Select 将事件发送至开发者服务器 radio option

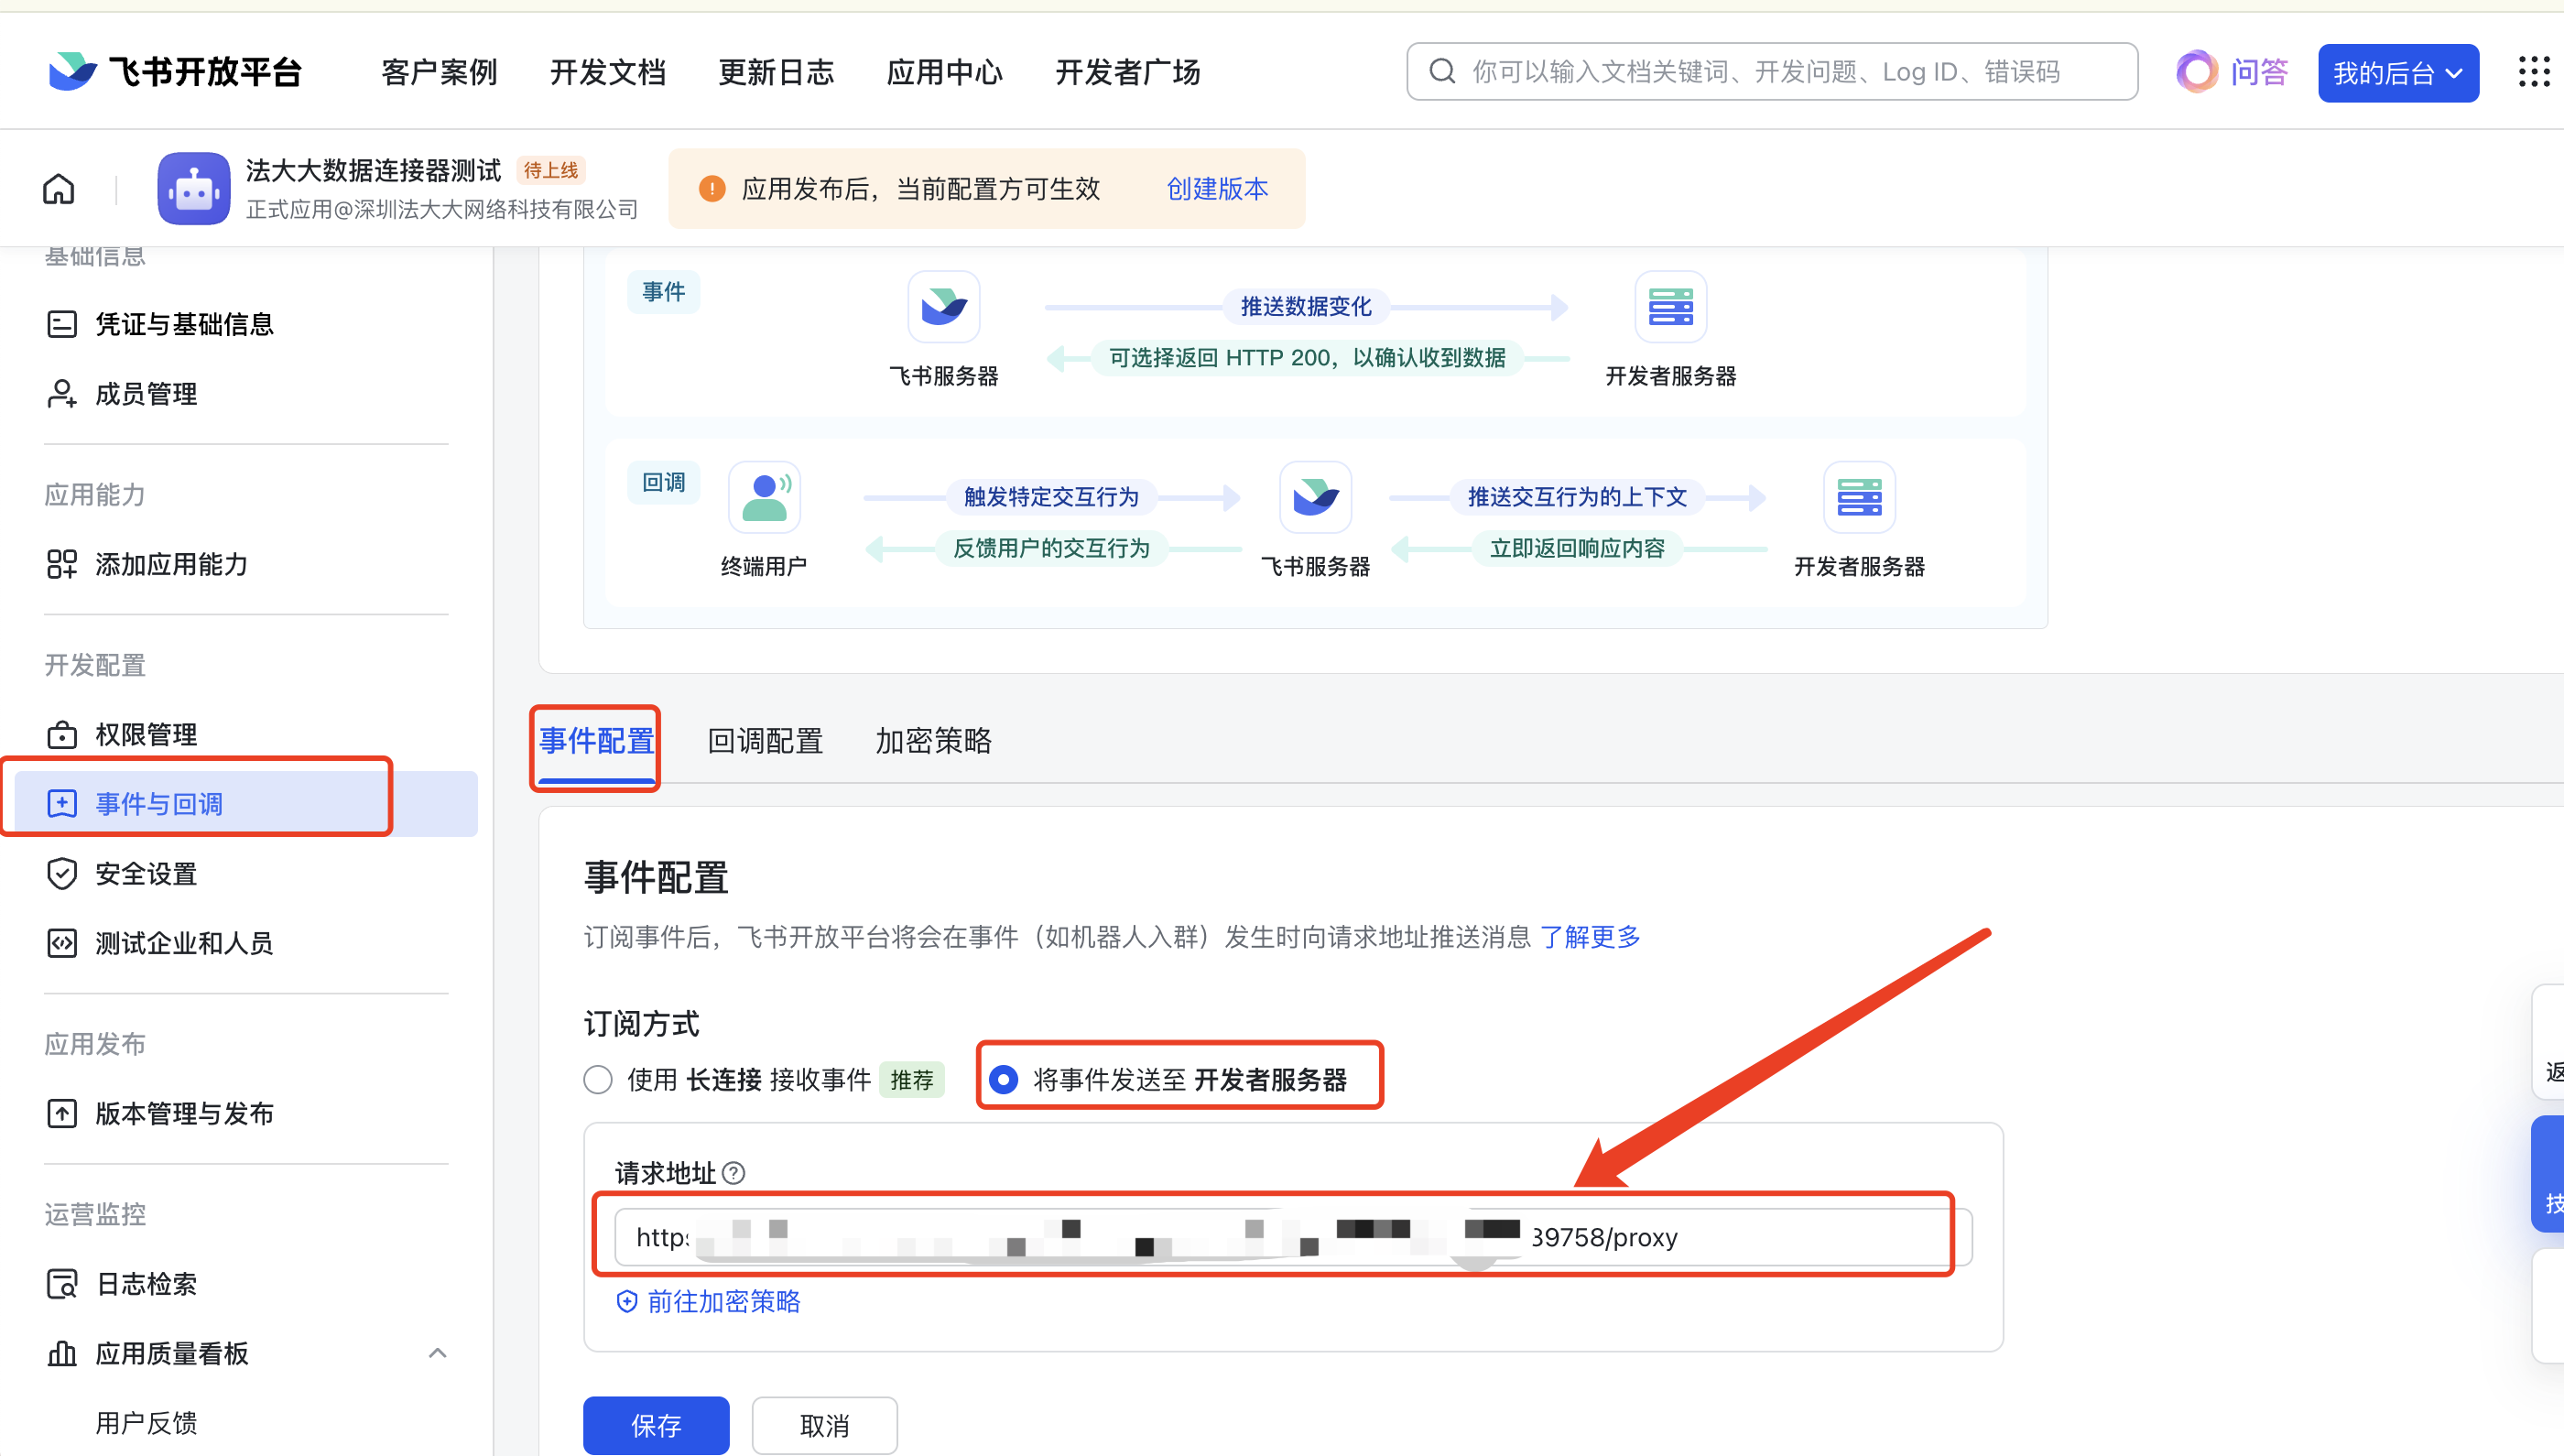(x=1003, y=1080)
